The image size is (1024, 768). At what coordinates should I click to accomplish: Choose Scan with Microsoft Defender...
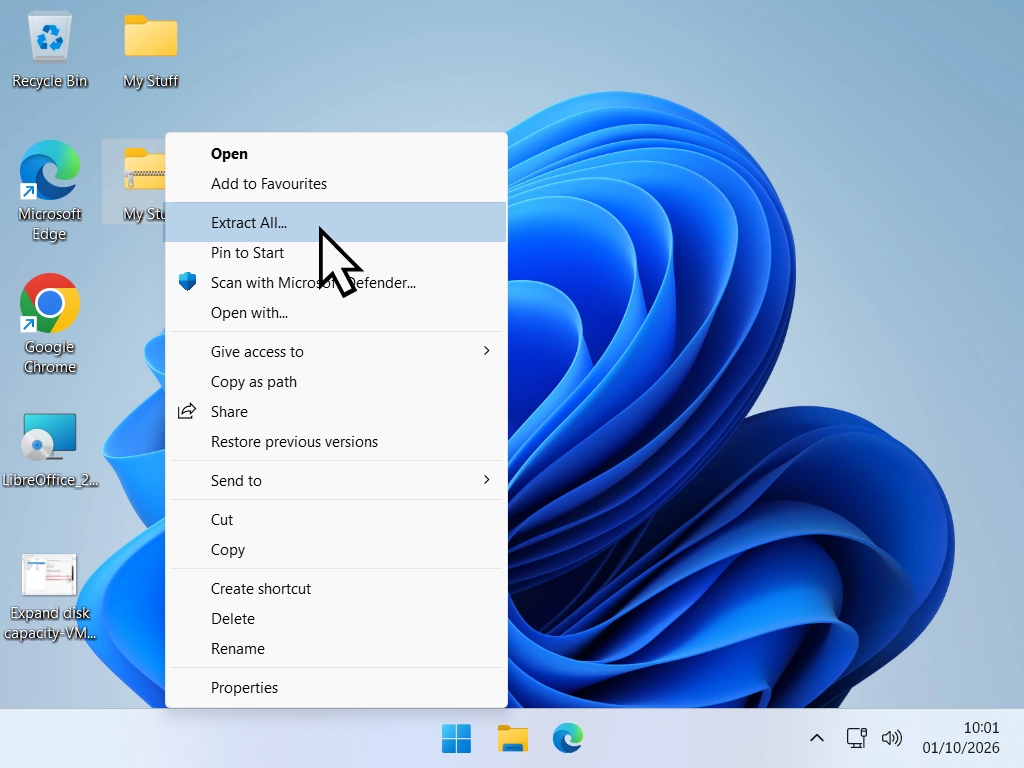click(336, 283)
